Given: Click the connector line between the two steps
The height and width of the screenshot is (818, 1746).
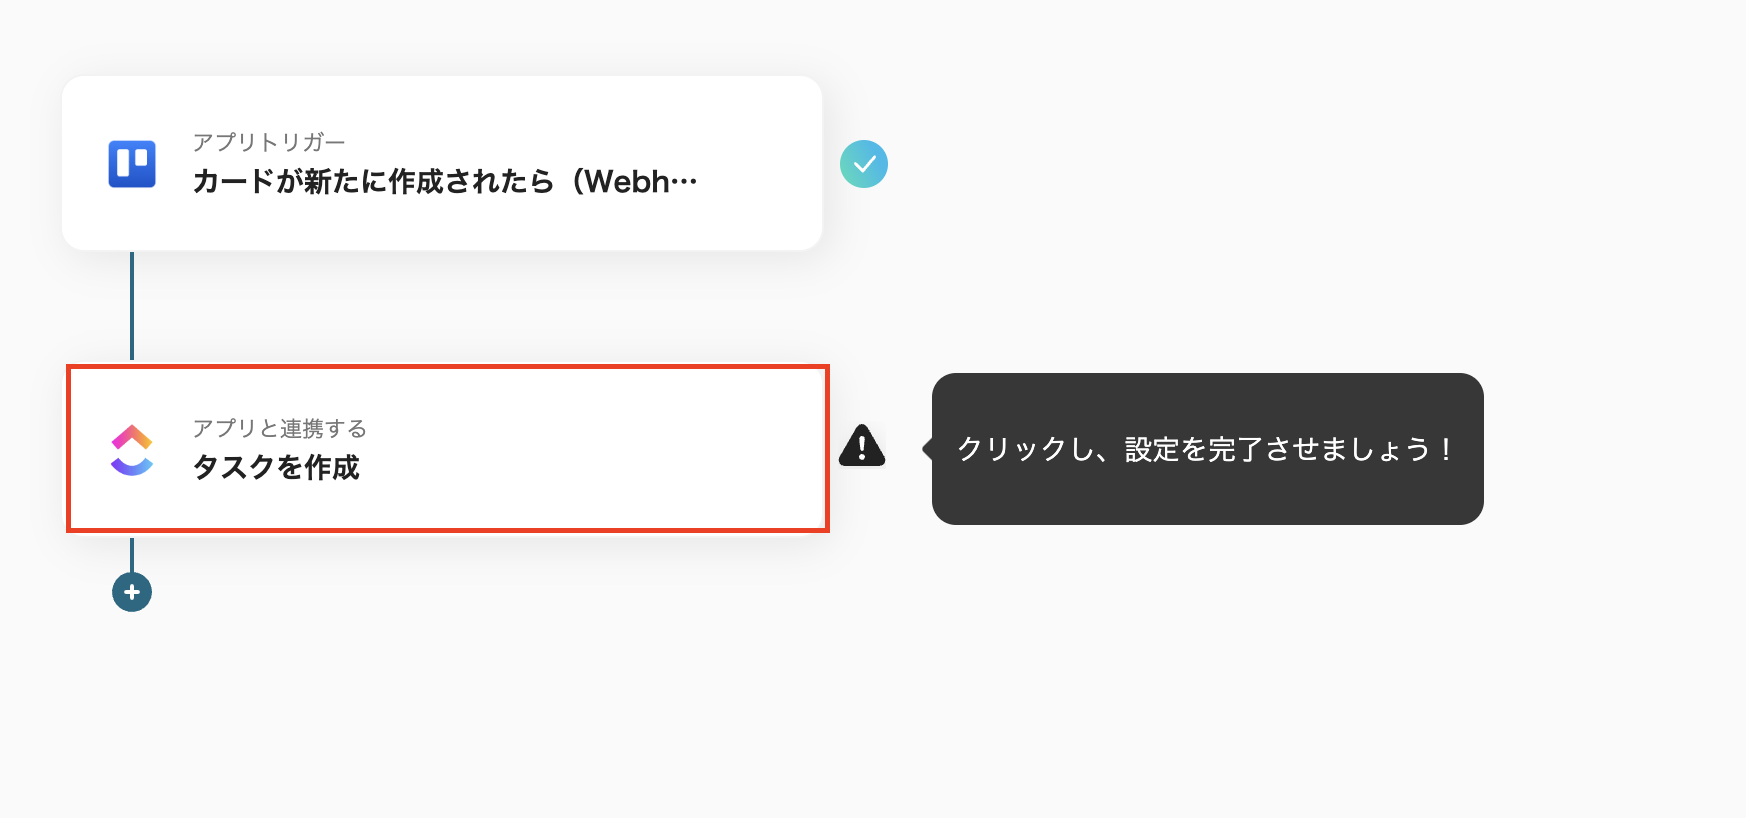Looking at the screenshot, I should pyautogui.click(x=132, y=305).
